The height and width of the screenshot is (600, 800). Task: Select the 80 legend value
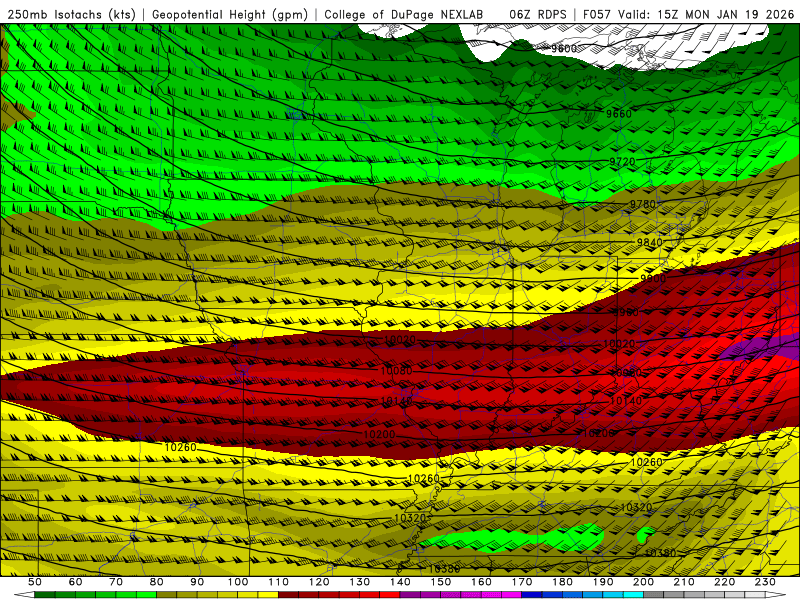pyautogui.click(x=157, y=582)
